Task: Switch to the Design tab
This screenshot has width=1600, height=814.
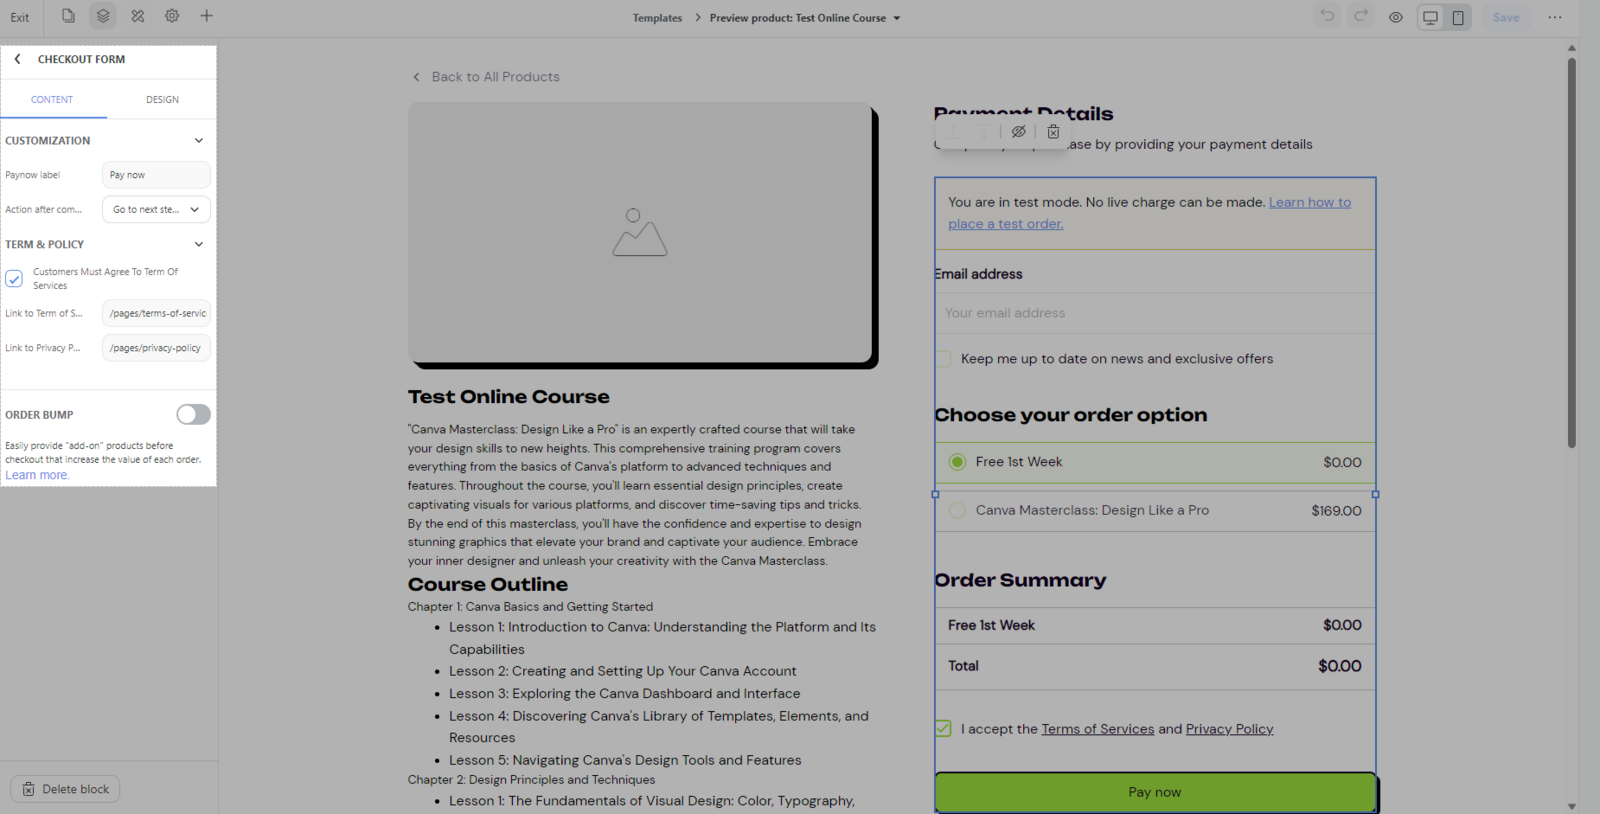Action: pyautogui.click(x=162, y=99)
